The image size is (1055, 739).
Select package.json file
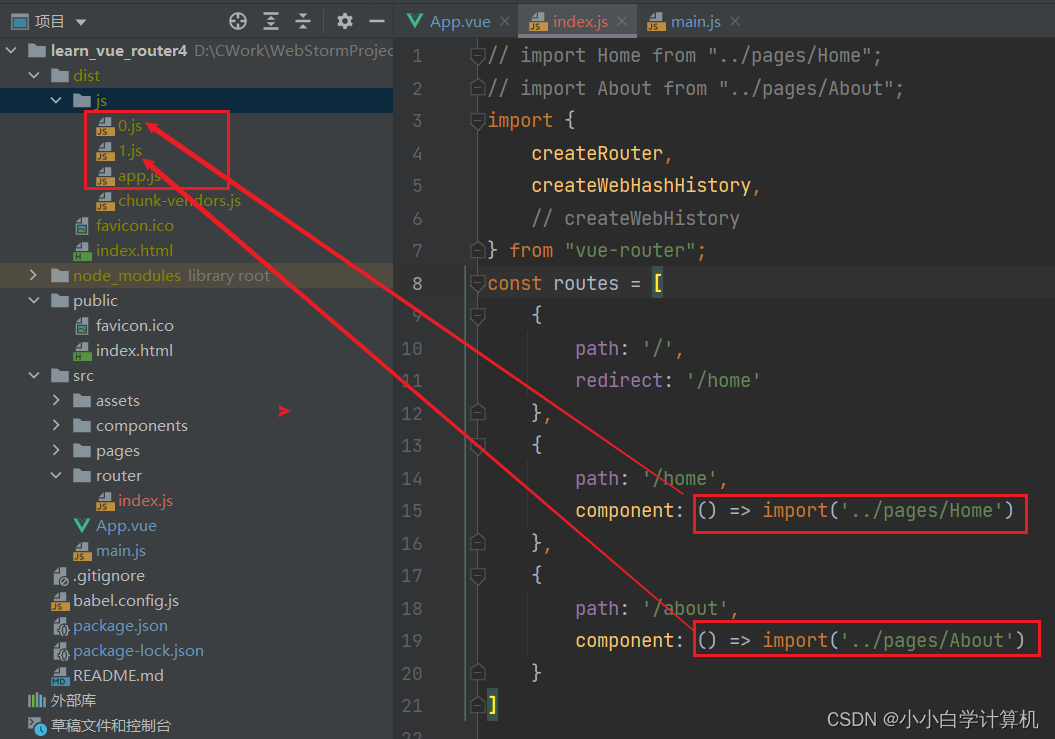[120, 626]
